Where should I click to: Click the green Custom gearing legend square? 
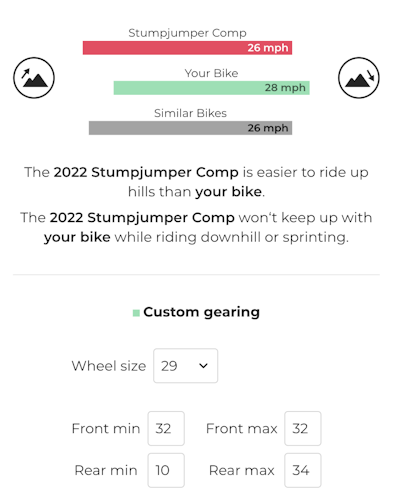[136, 313]
